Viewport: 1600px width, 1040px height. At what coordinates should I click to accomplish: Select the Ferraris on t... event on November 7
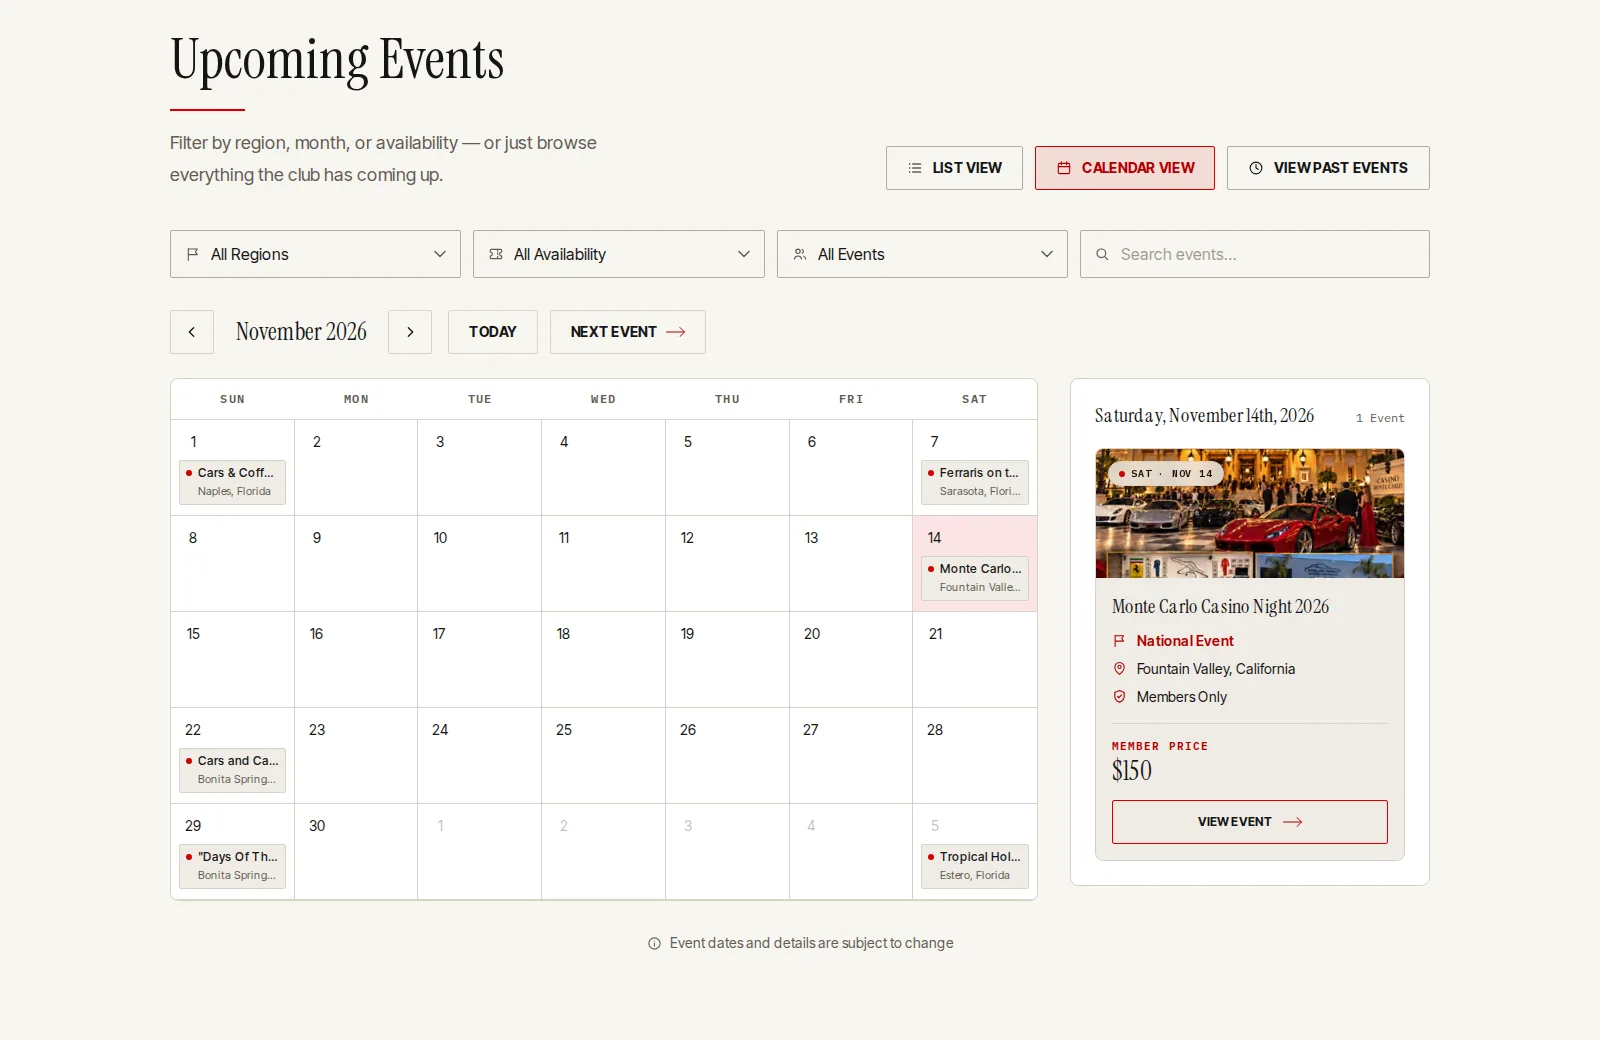[975, 482]
